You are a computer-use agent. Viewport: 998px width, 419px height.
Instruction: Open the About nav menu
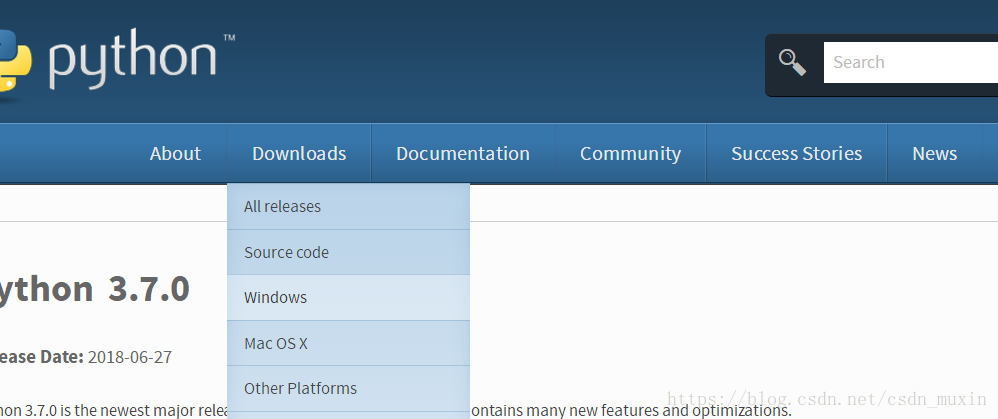[176, 153]
